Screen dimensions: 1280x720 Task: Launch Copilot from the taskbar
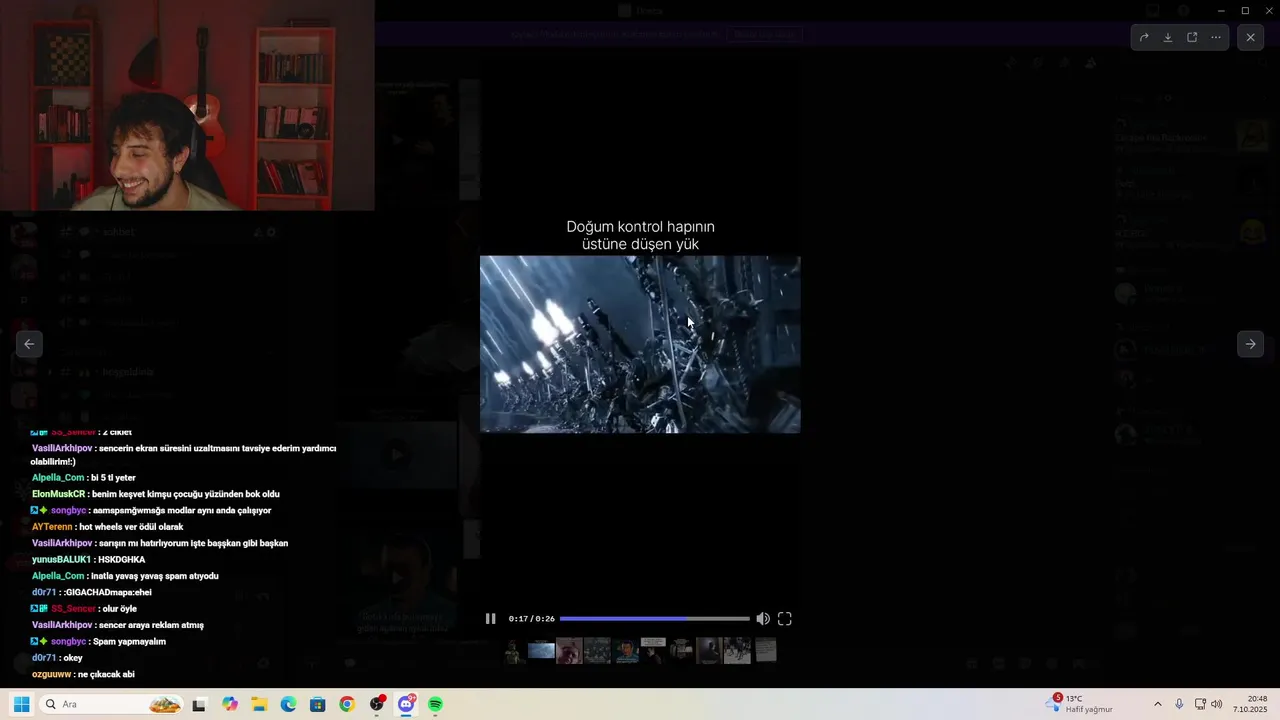click(x=230, y=704)
